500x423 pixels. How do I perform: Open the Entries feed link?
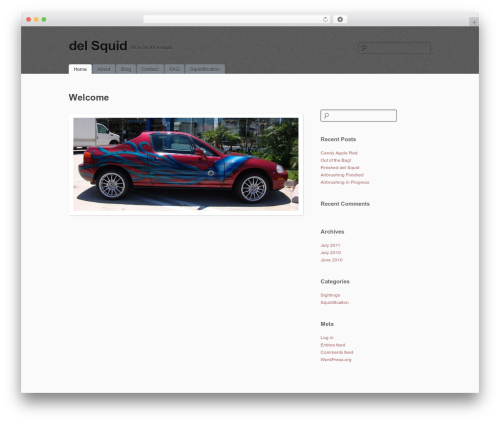tap(333, 345)
